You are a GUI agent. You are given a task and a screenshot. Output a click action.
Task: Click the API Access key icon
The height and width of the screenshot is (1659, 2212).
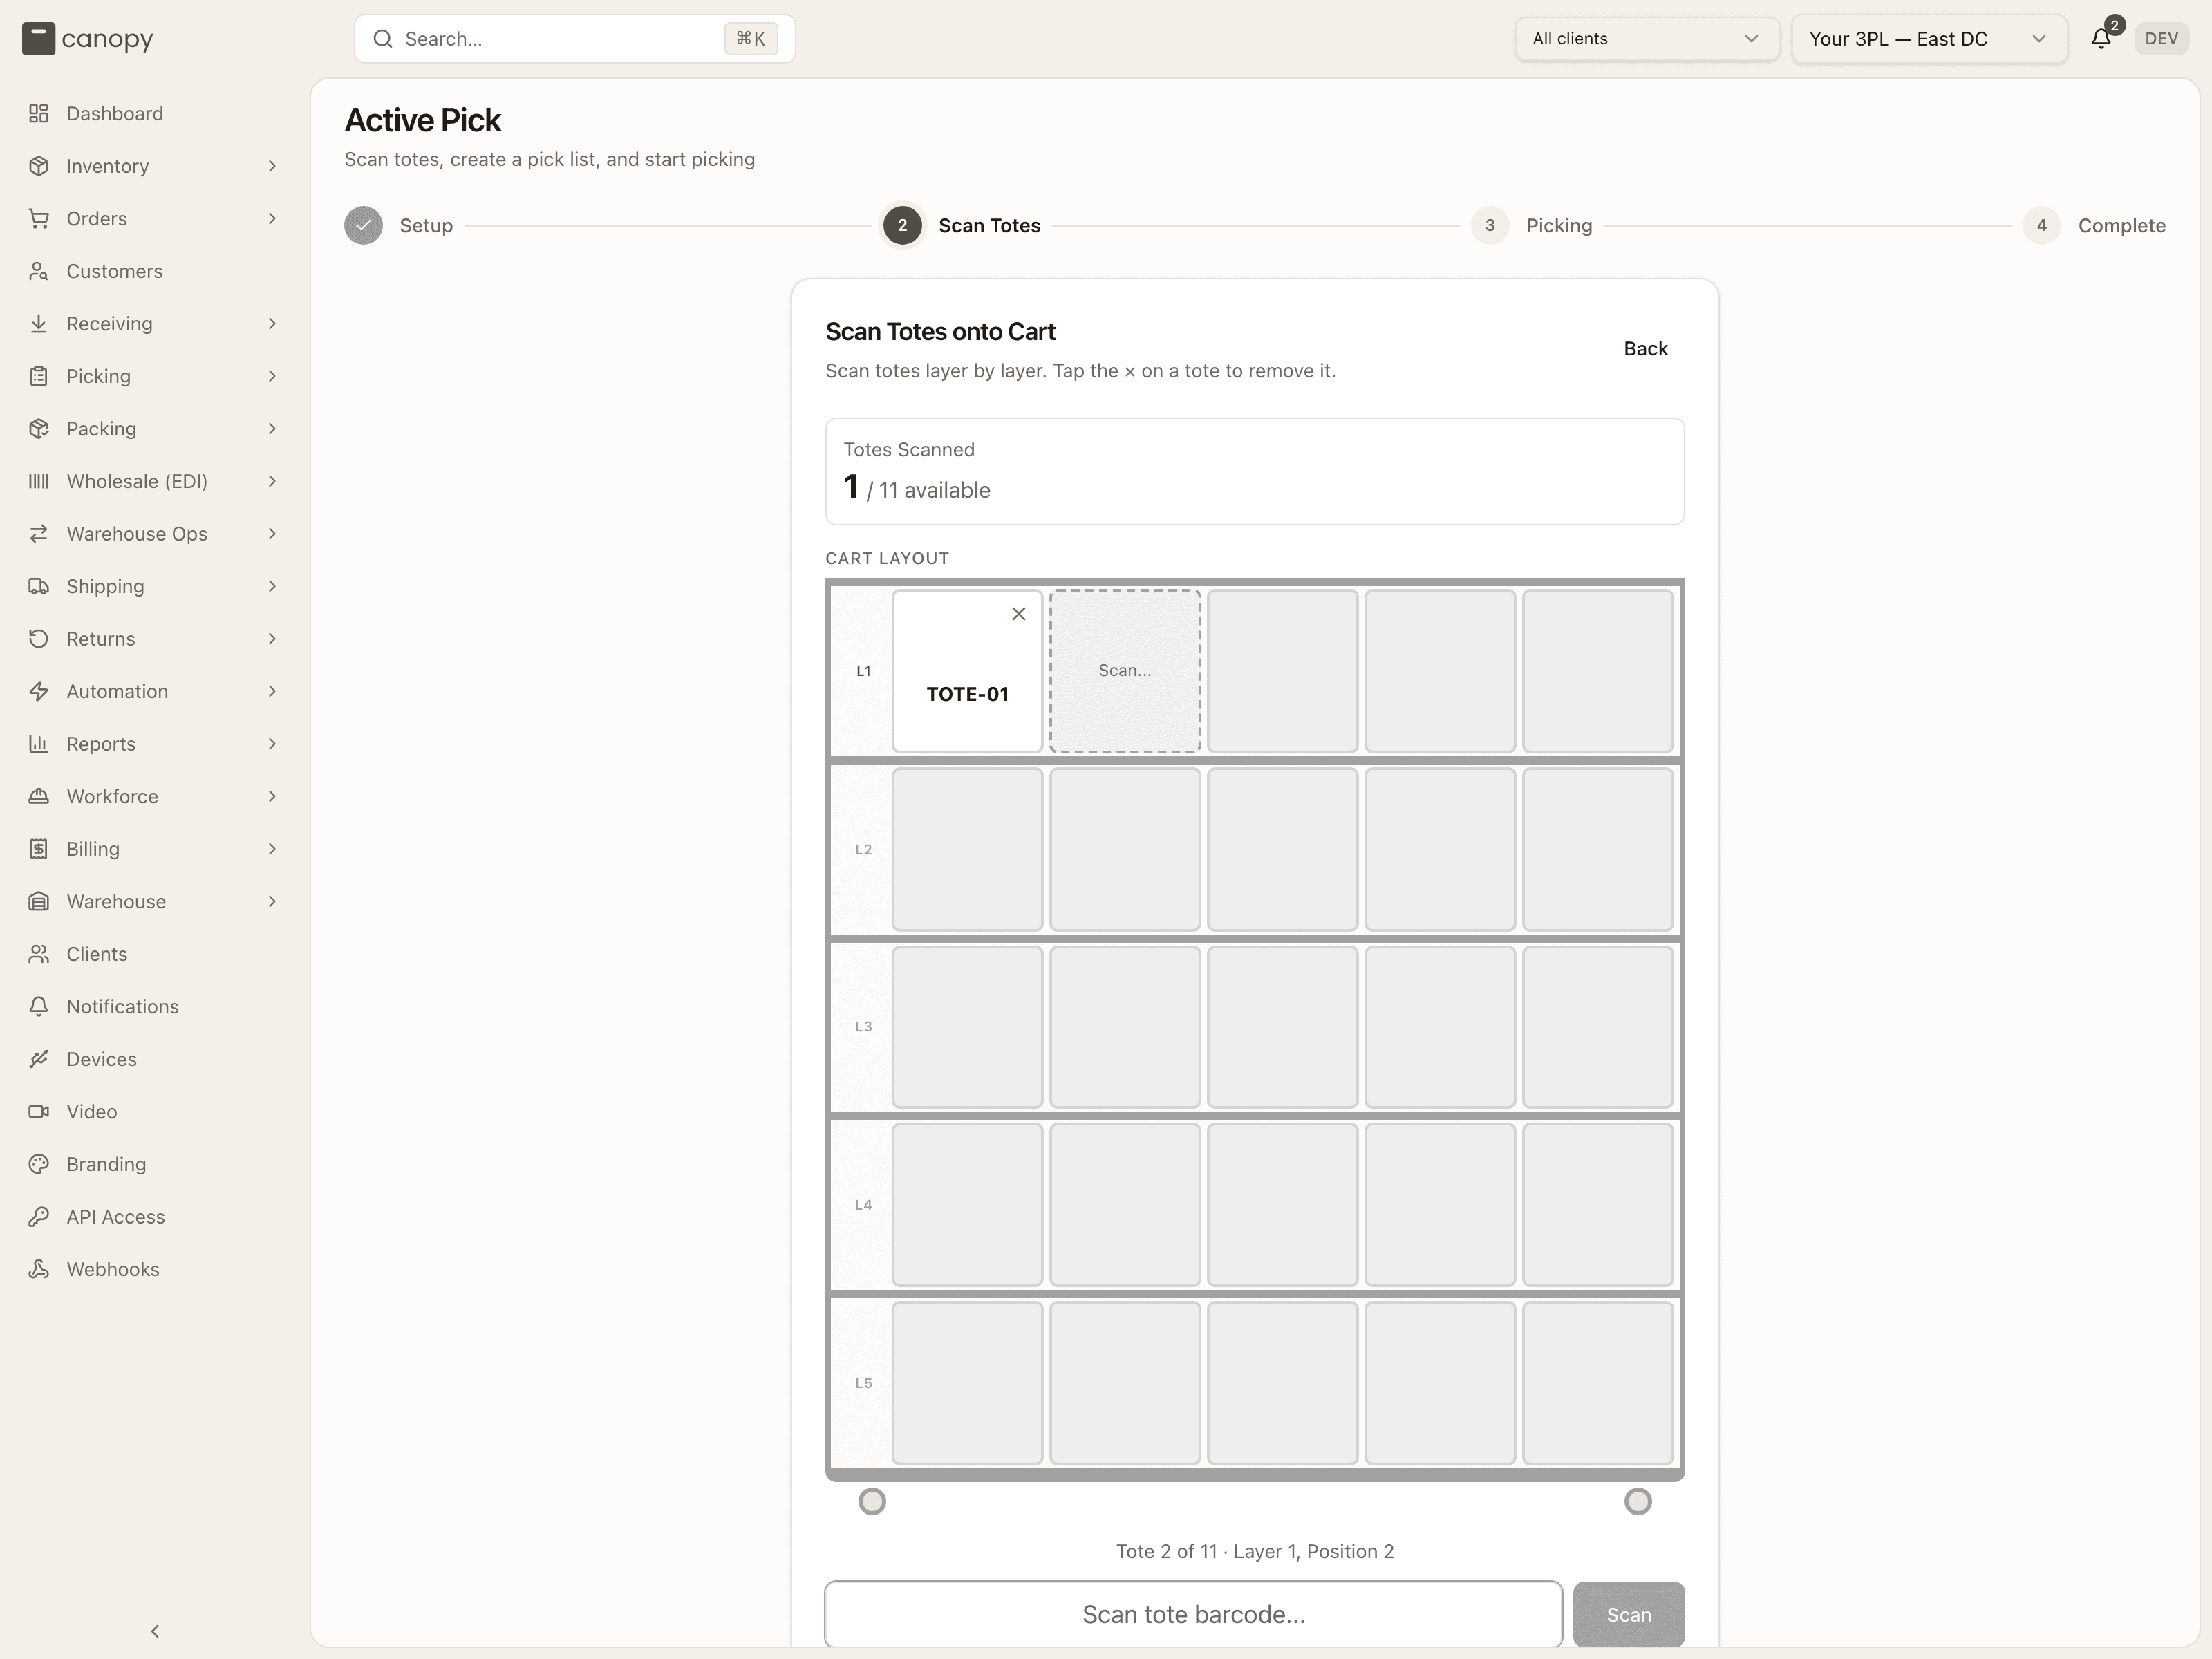pos(39,1217)
